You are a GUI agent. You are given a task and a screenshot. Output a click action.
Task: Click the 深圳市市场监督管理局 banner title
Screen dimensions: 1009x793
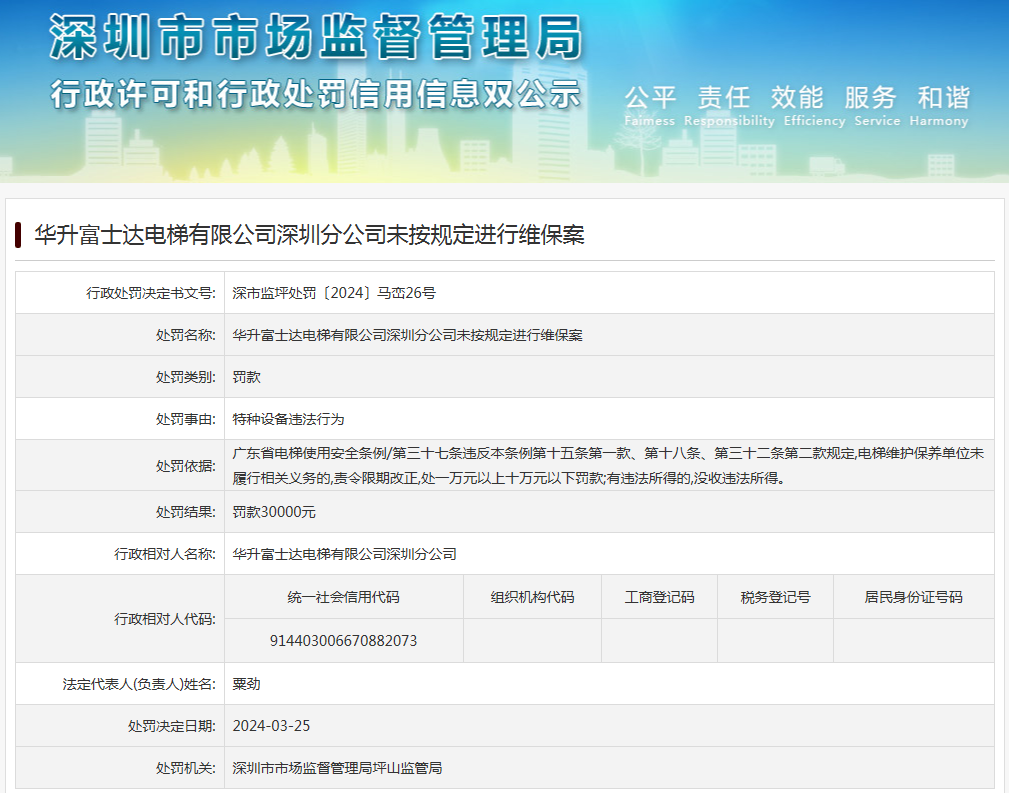tap(316, 38)
